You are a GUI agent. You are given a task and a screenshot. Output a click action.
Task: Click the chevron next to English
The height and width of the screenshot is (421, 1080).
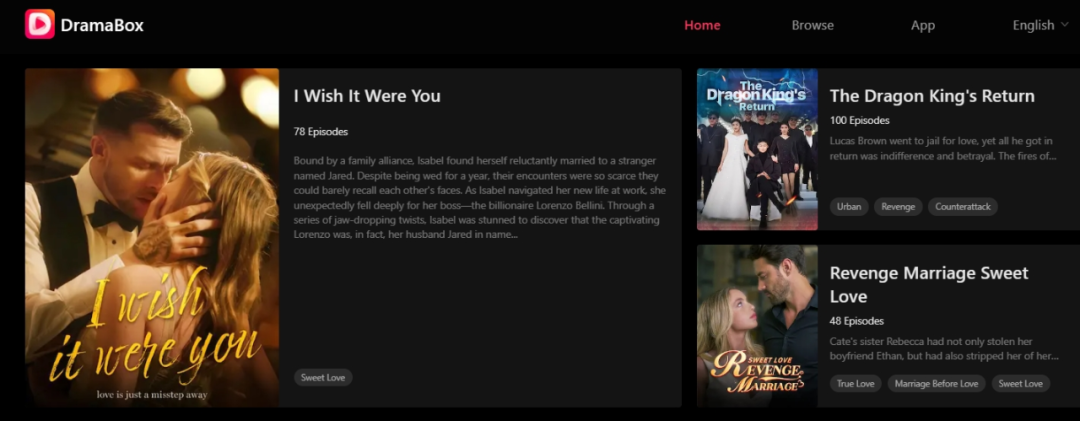pyautogui.click(x=1064, y=25)
